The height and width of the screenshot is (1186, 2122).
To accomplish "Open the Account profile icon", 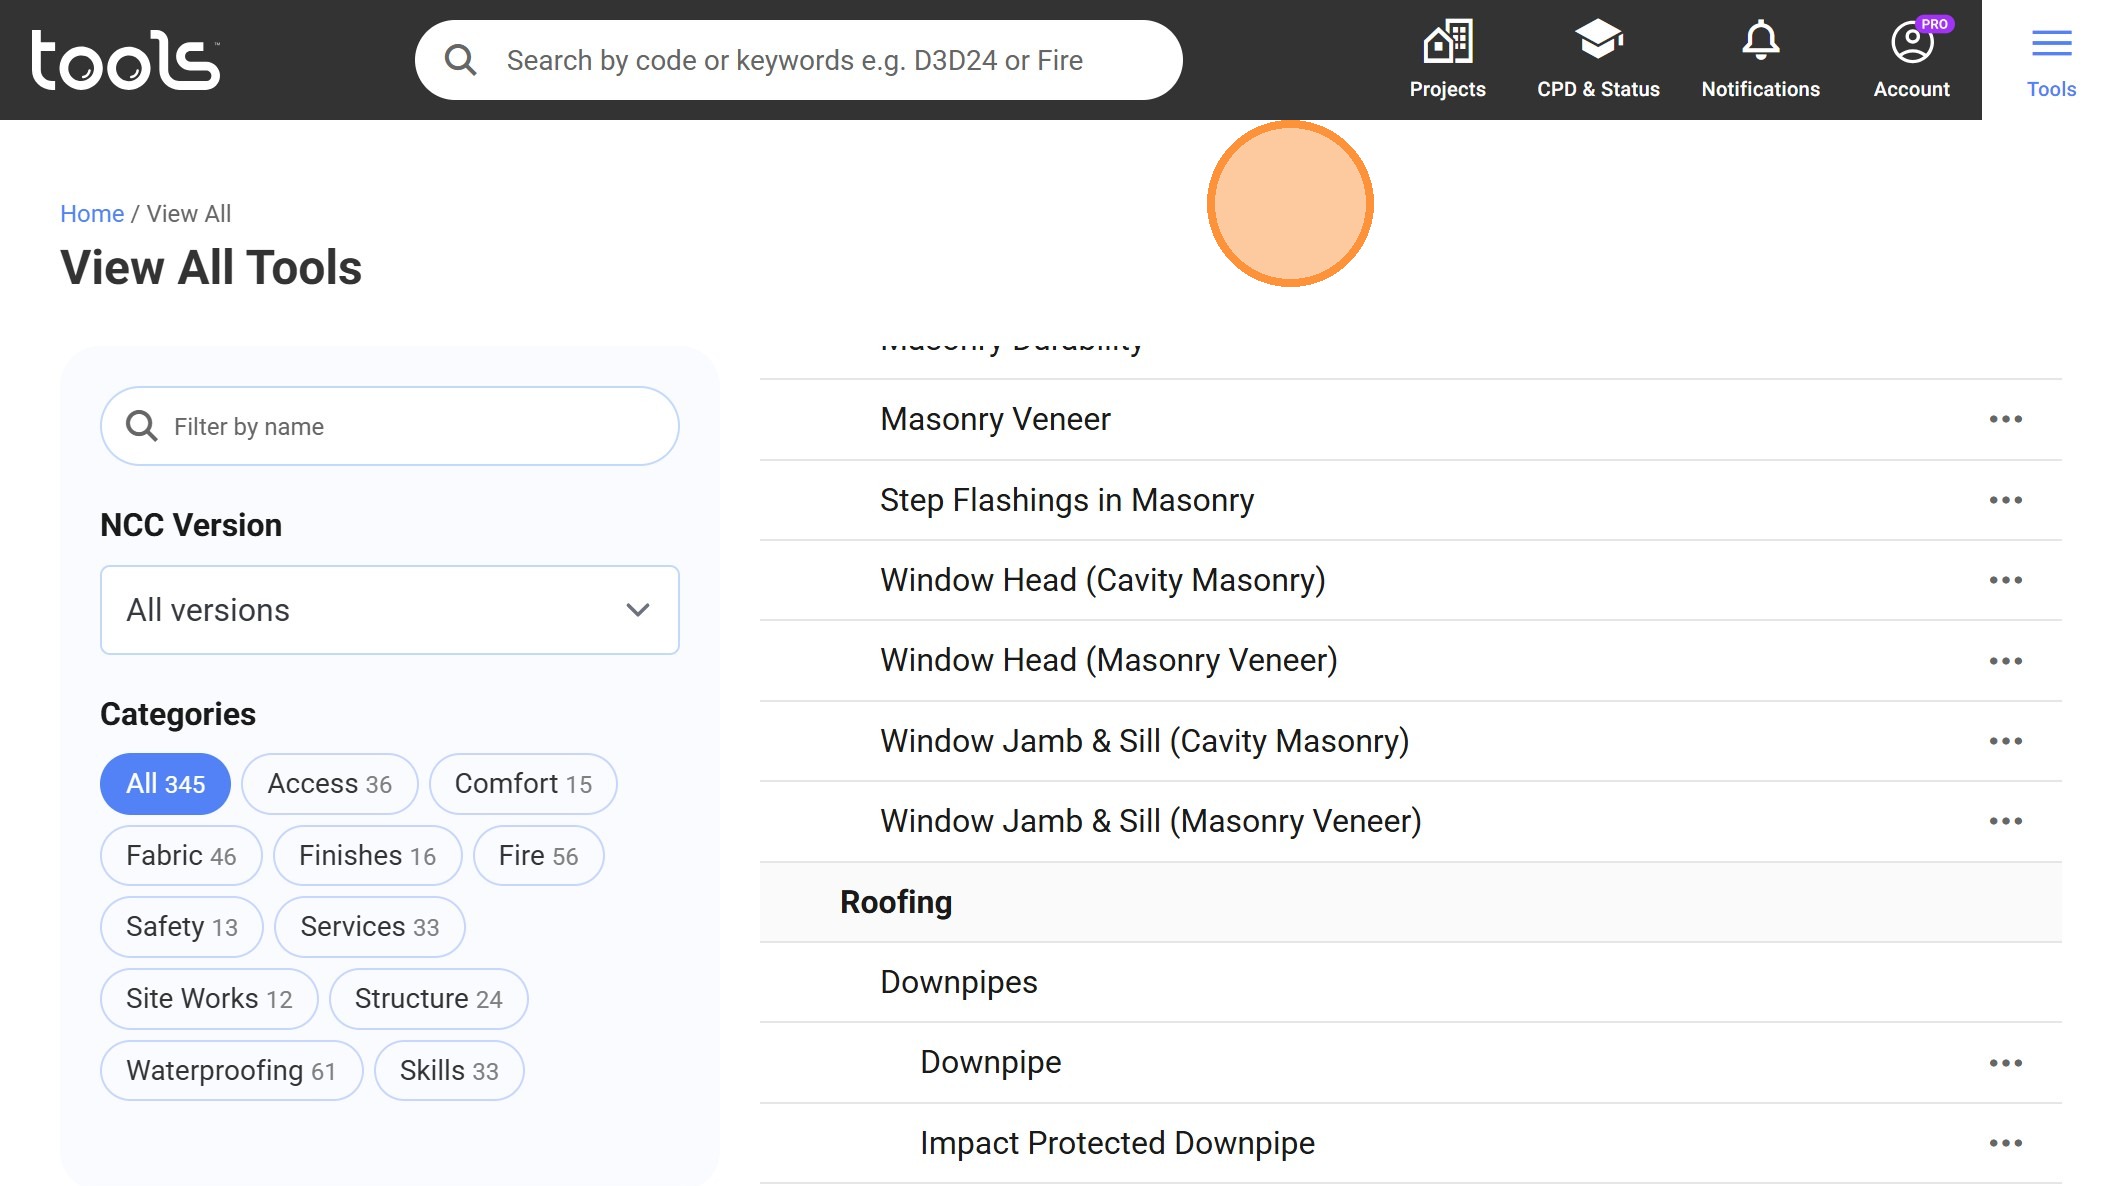I will 1911,42.
